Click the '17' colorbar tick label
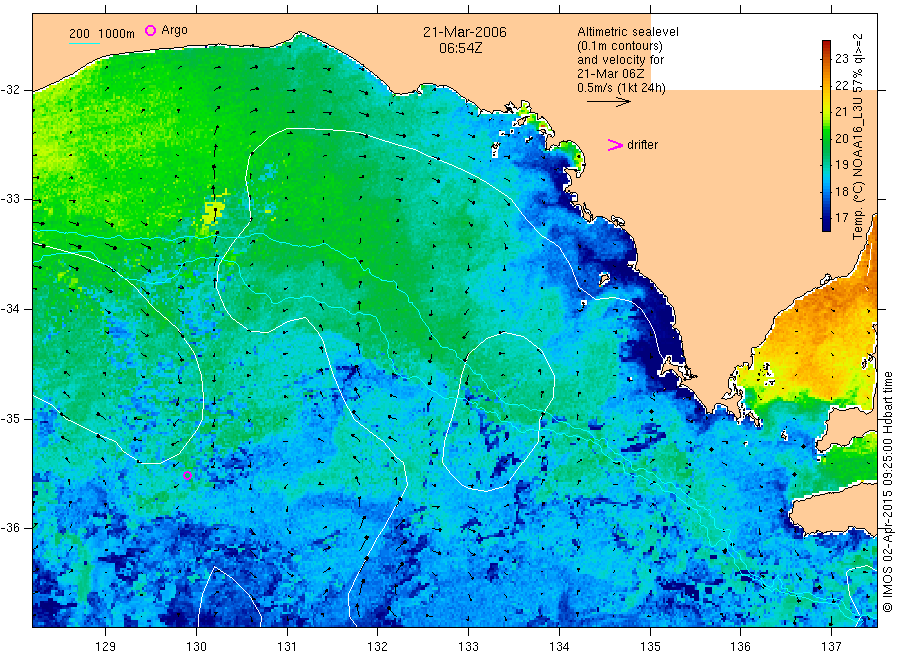Screen dimensions: 900x660 coord(841,218)
